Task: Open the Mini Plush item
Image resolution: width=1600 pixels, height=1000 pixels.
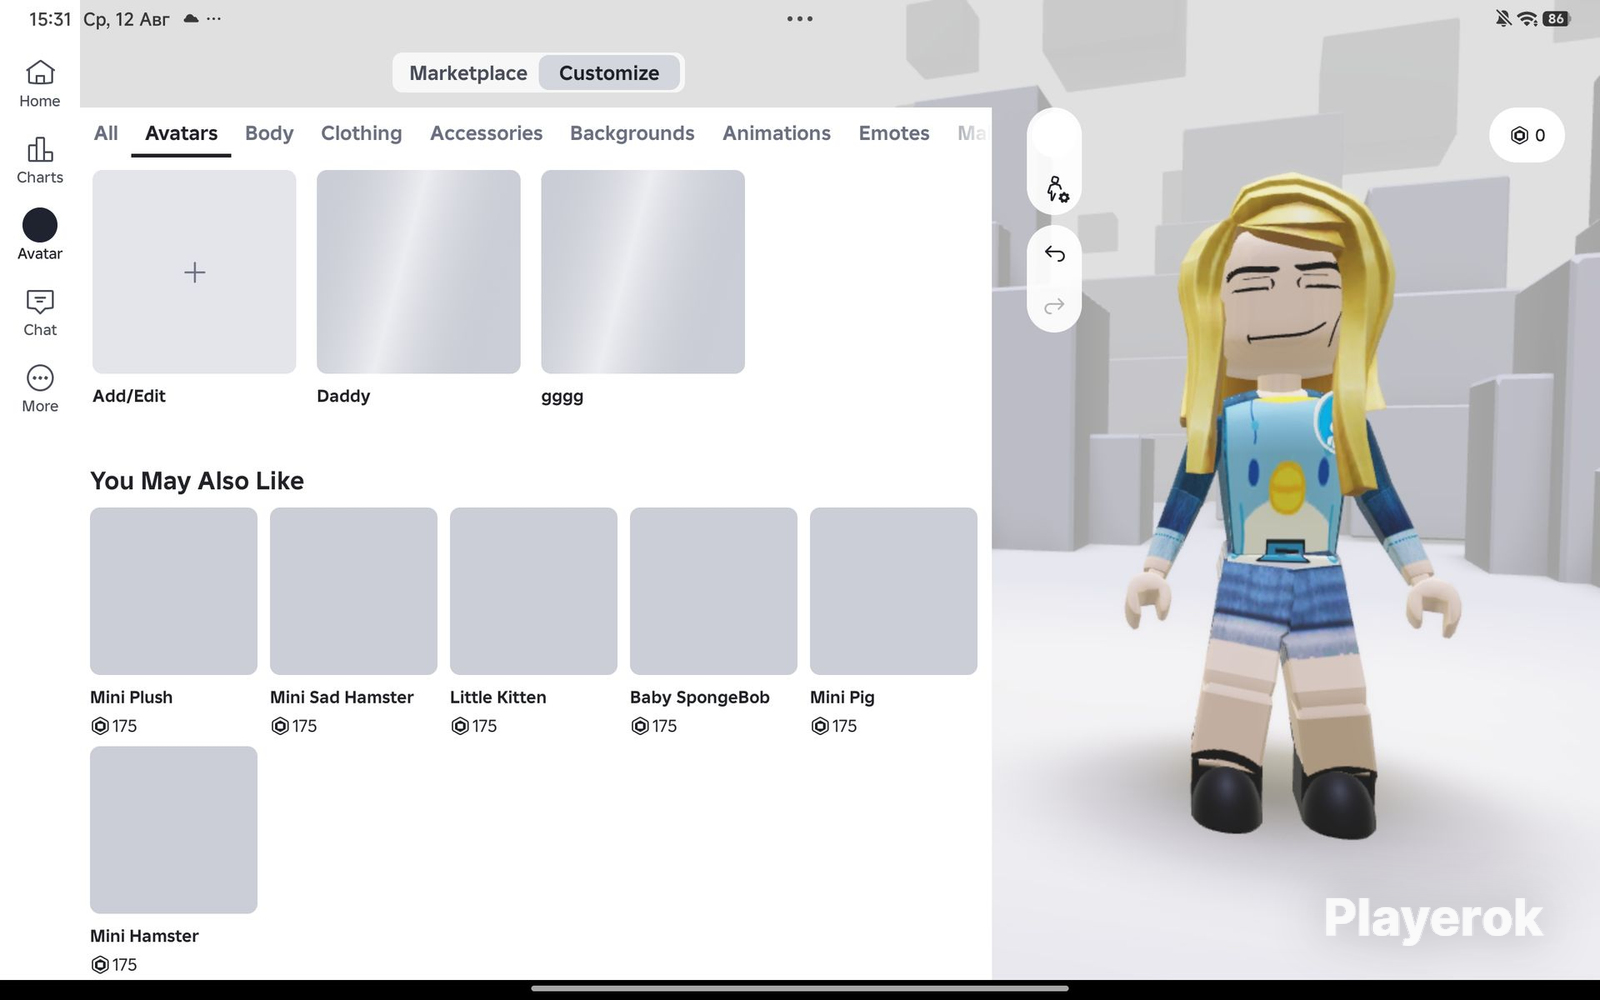Action: coord(174,591)
